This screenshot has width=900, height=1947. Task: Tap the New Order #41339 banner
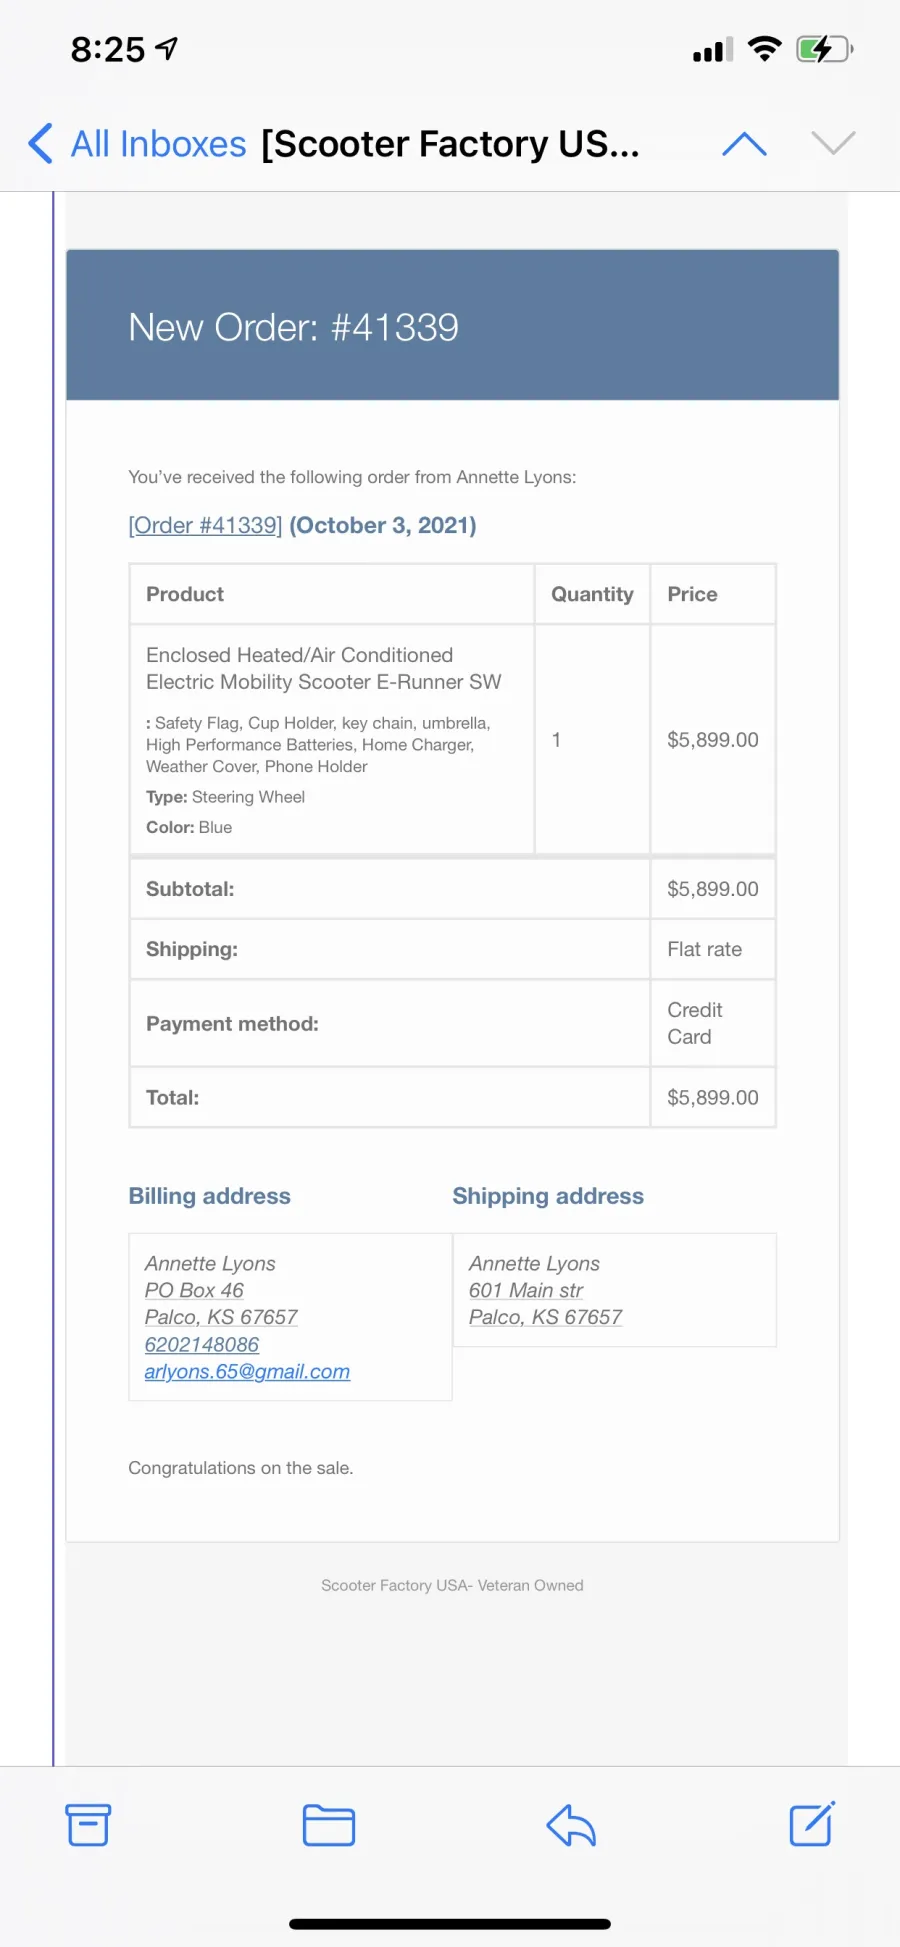(452, 326)
